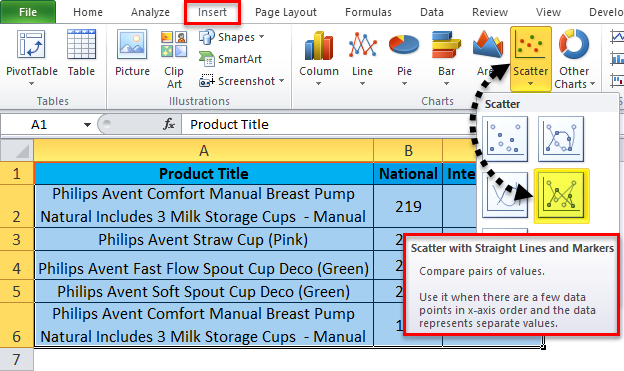Expand the PivotTable dropdown arrow
Viewport: 624px width, 371px height.
pos(31,84)
